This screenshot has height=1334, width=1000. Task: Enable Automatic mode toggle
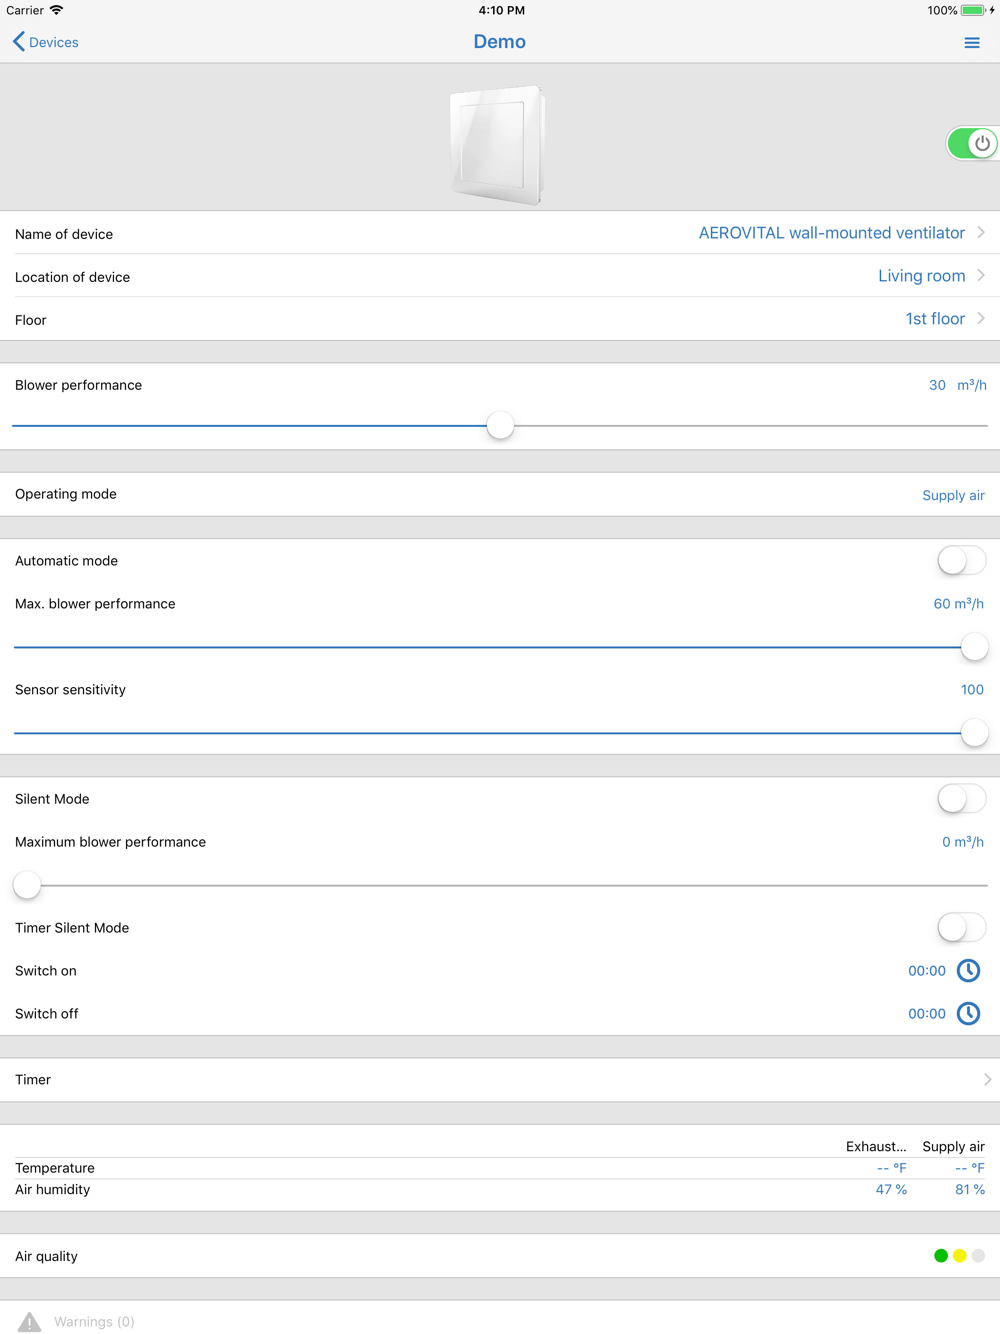pos(961,561)
